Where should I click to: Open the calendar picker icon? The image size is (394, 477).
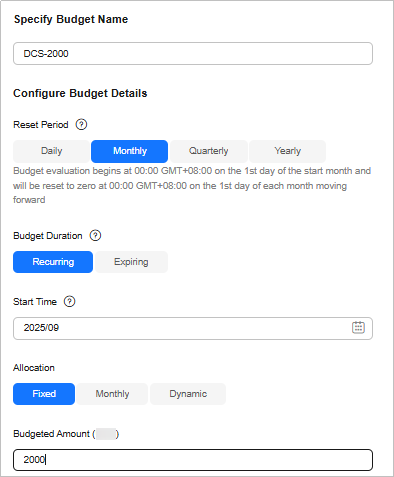click(x=358, y=328)
